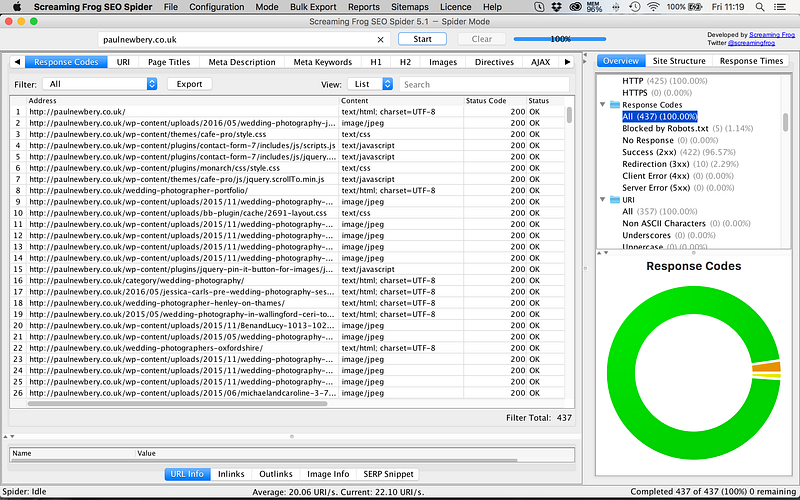Click the crawl progress bar at 100%
Screen dimensions: 800x500
click(560, 39)
